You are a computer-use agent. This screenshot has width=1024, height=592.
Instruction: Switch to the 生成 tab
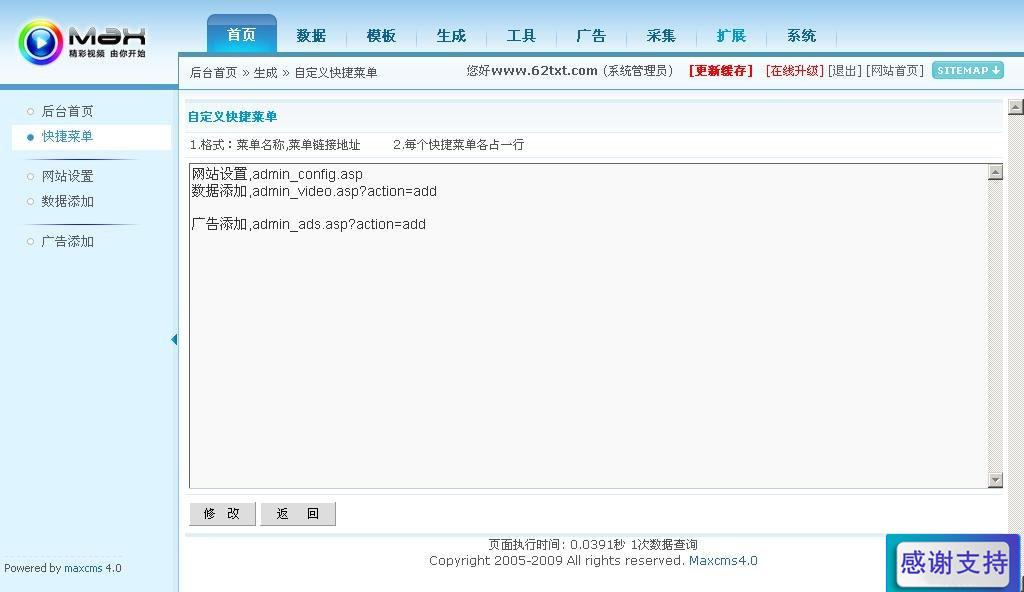[x=451, y=35]
